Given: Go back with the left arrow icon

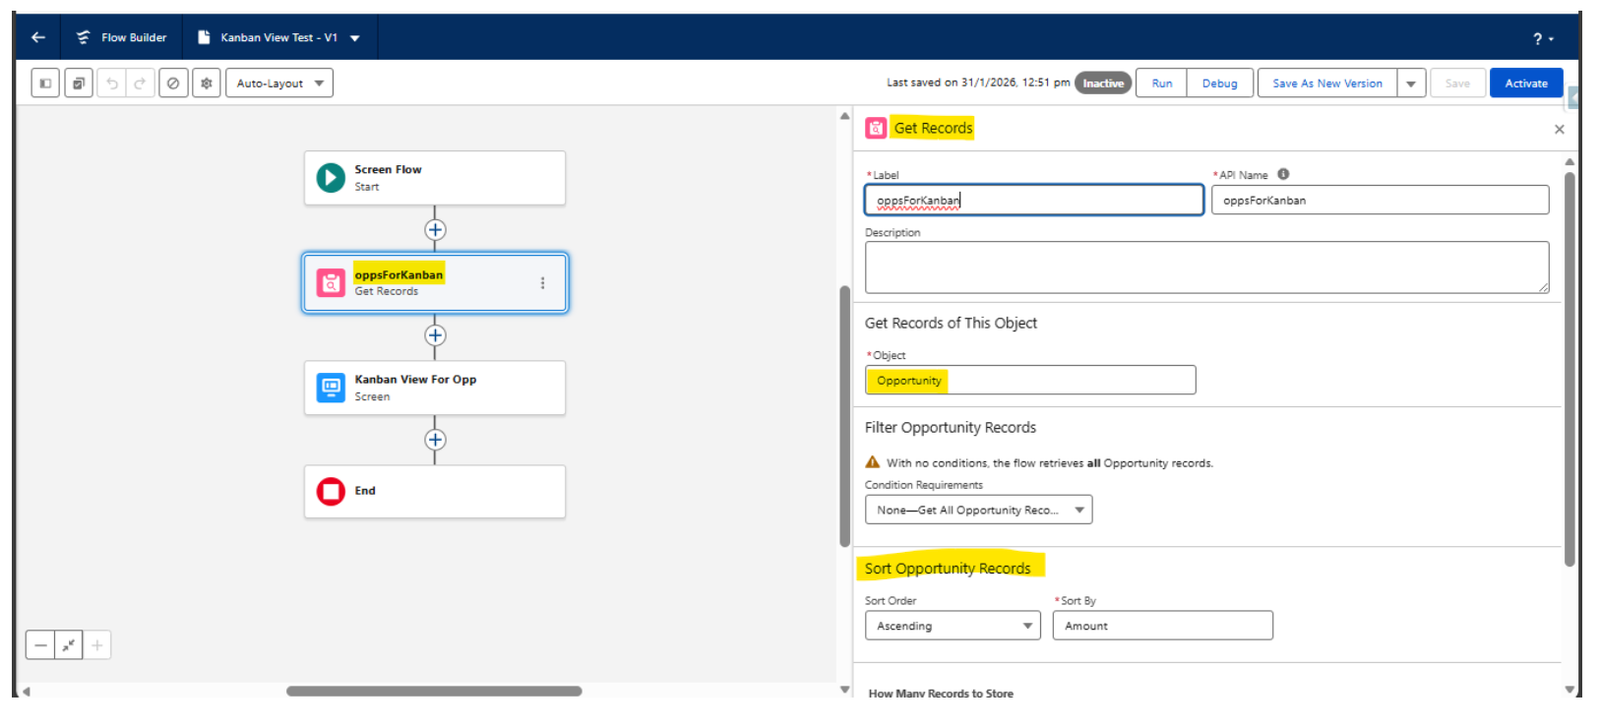Looking at the screenshot, I should (x=38, y=37).
